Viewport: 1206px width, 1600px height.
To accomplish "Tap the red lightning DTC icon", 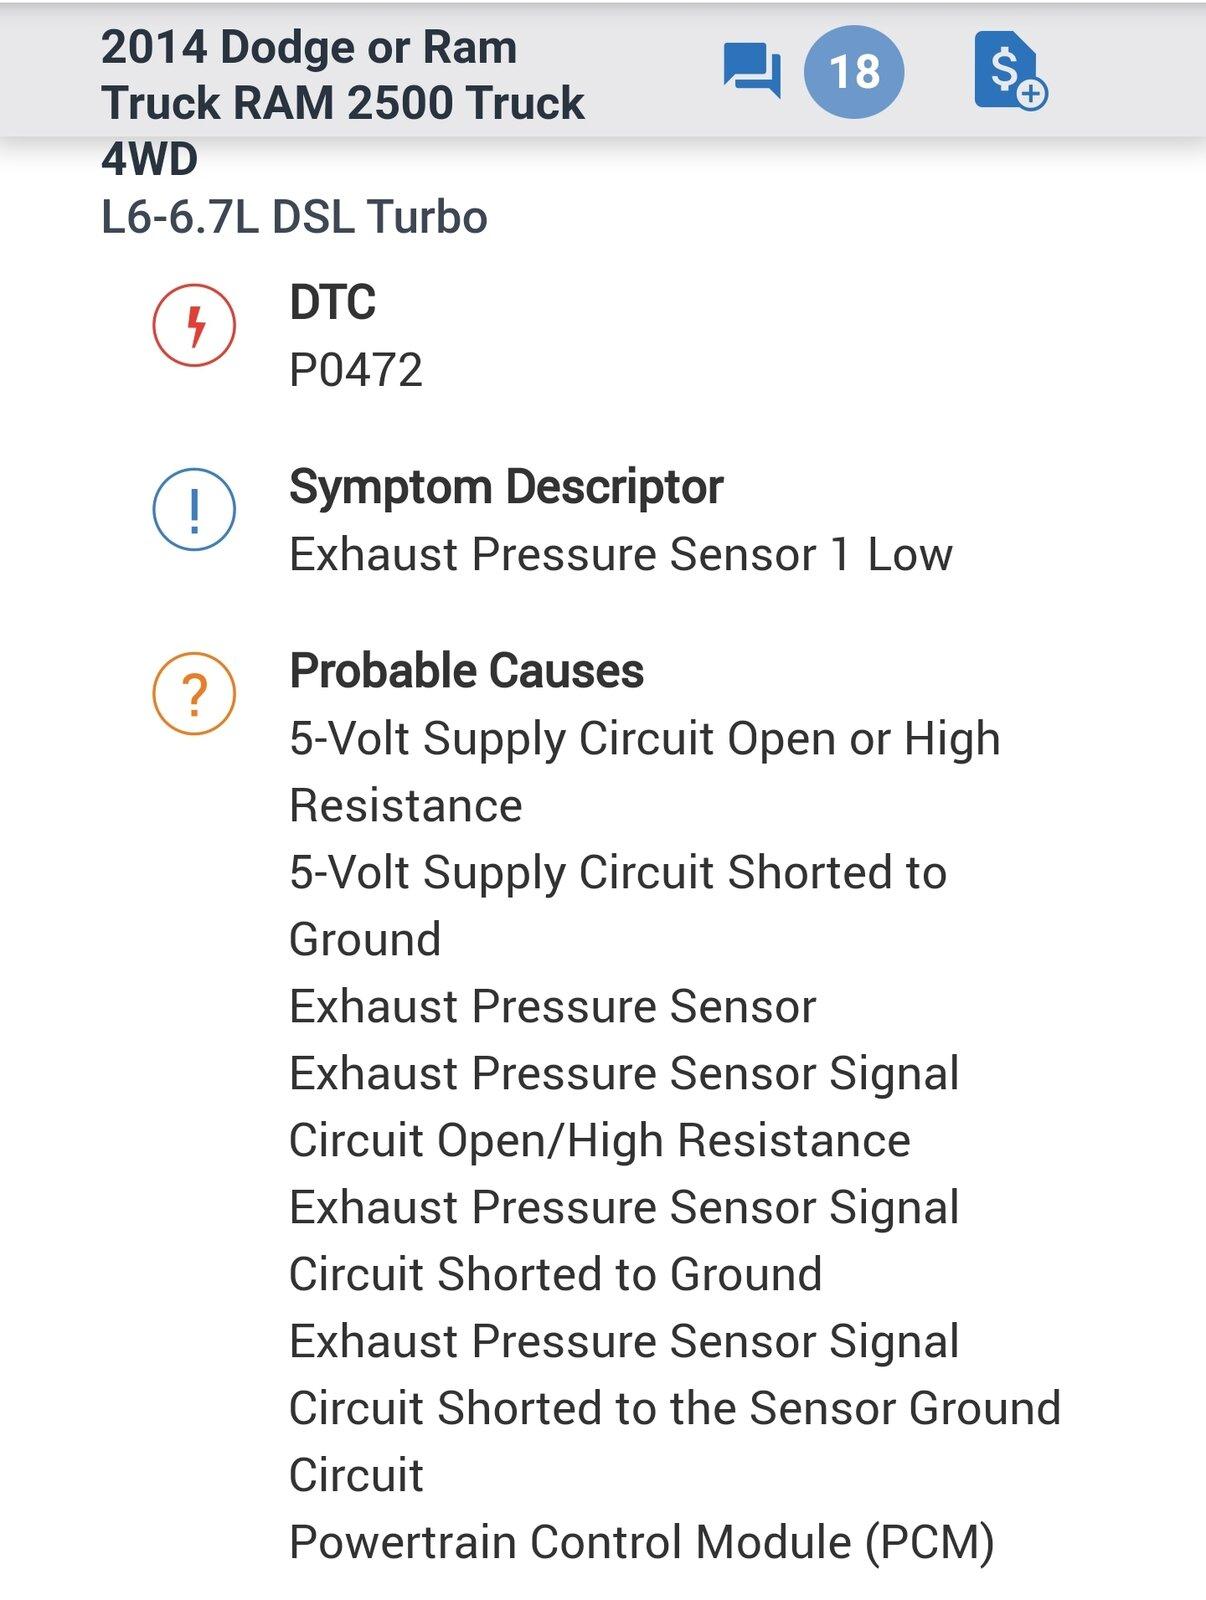I will [x=194, y=325].
